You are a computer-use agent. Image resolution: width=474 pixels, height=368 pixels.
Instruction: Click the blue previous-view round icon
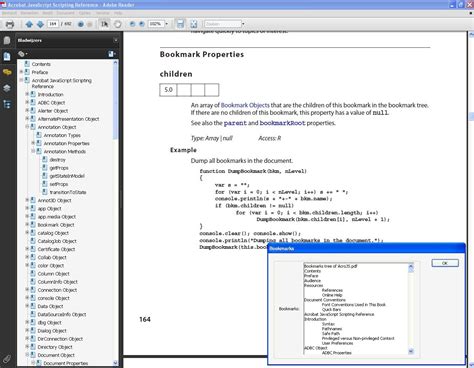[81, 24]
